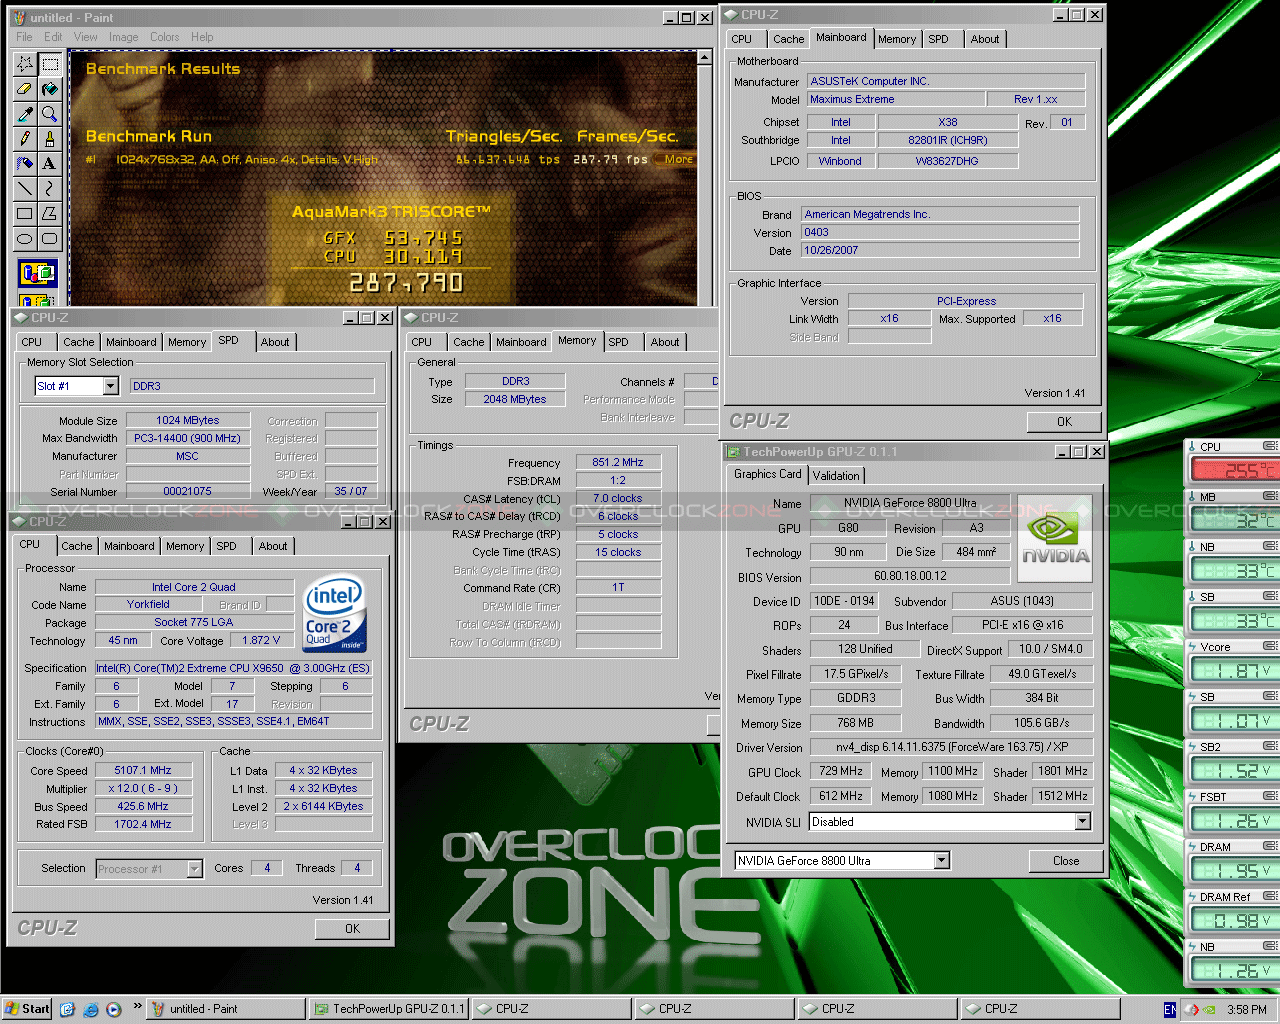Click the Specification field showing X9650 CPU
This screenshot has height=1024, width=1280.
(x=233, y=668)
